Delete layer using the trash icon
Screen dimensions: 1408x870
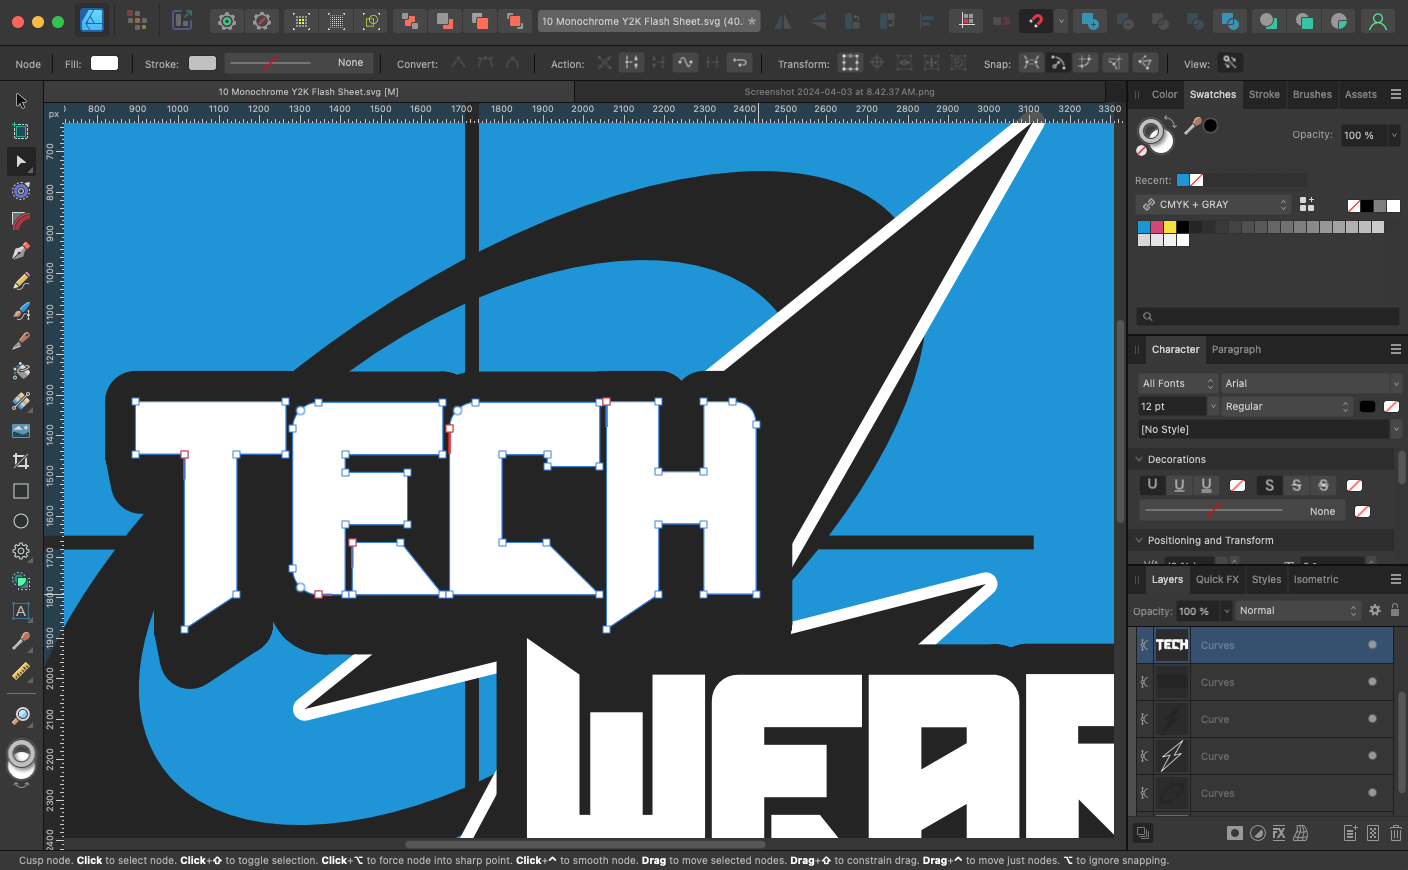1396,833
